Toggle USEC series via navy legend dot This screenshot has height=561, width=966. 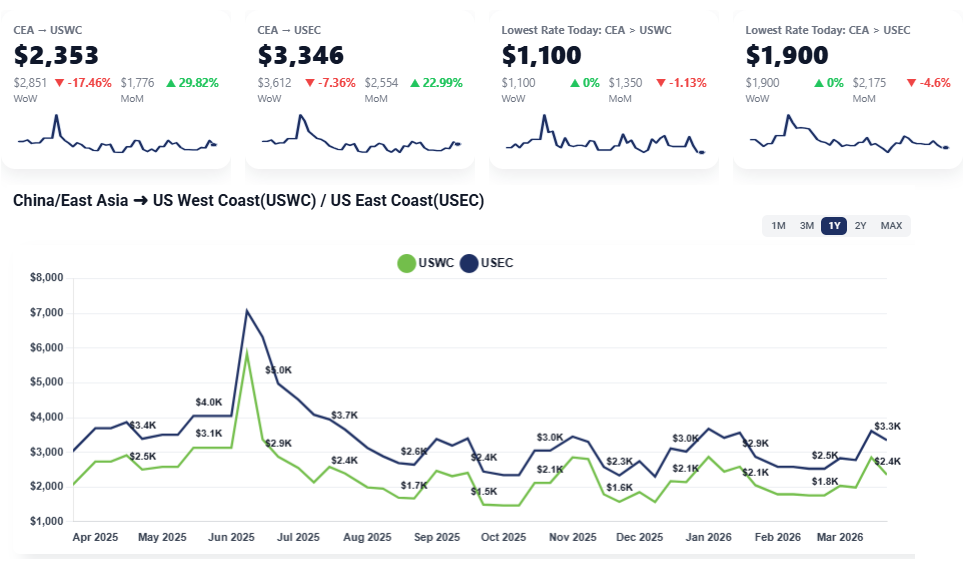[x=468, y=263]
